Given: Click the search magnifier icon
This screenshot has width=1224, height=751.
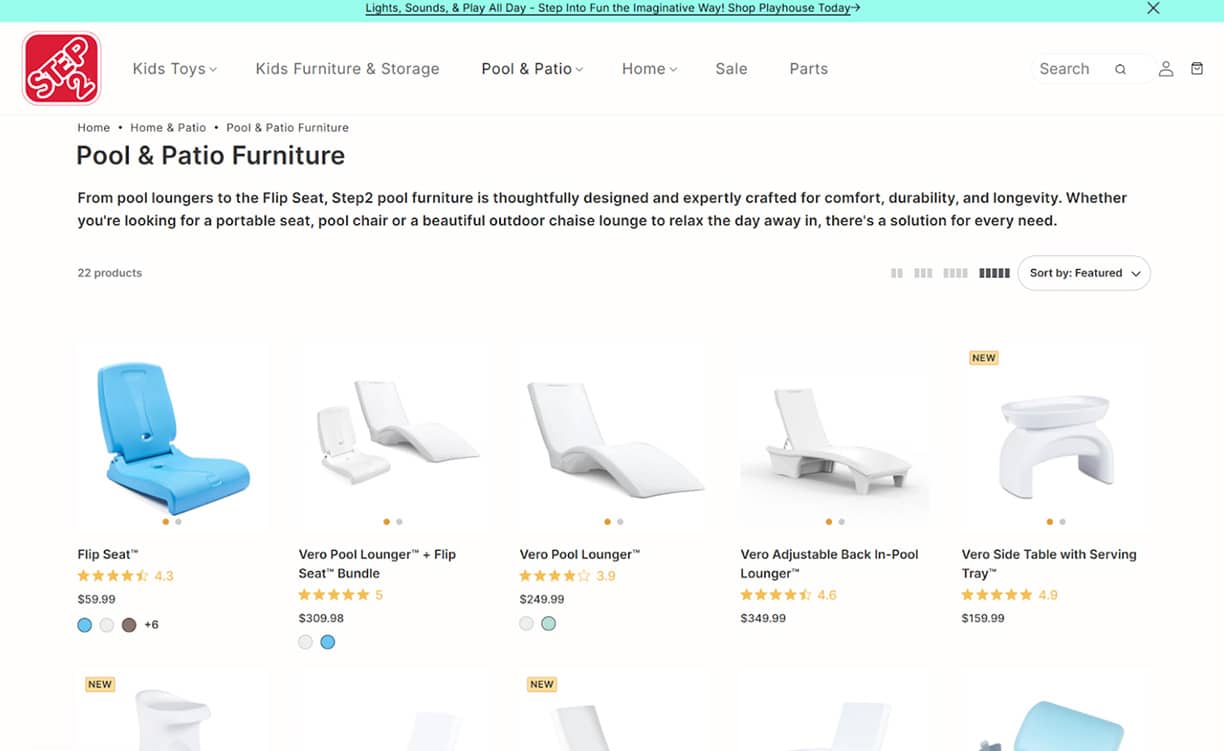Looking at the screenshot, I should point(1121,69).
